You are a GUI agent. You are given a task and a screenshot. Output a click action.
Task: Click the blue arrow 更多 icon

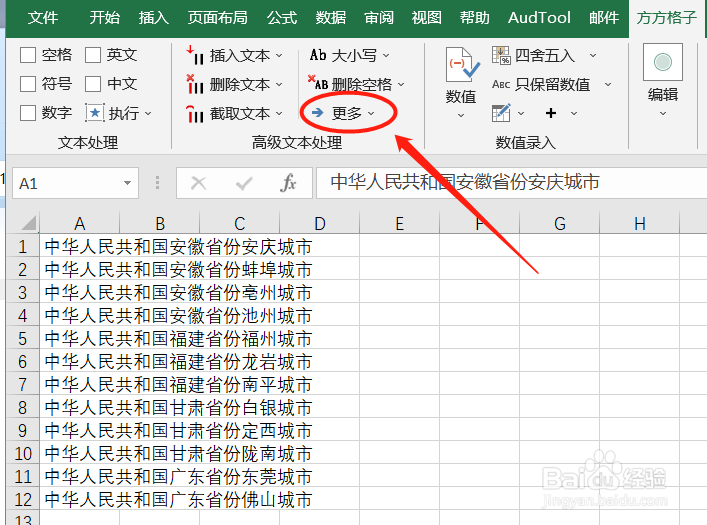point(317,112)
